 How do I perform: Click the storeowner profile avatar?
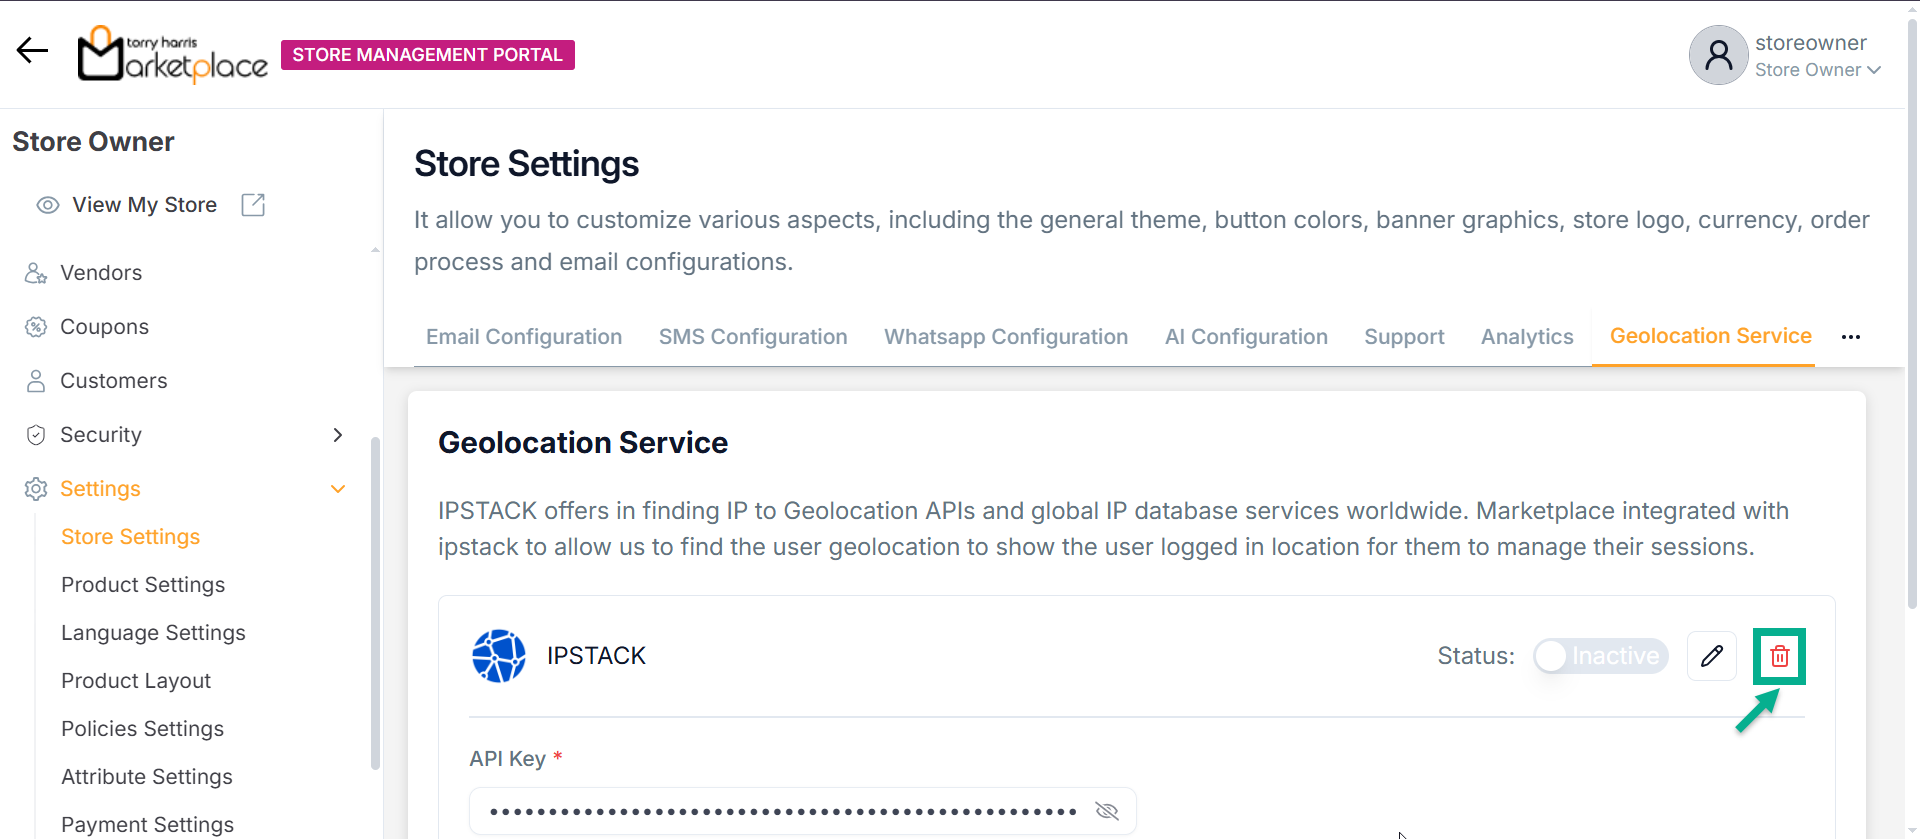(1718, 55)
